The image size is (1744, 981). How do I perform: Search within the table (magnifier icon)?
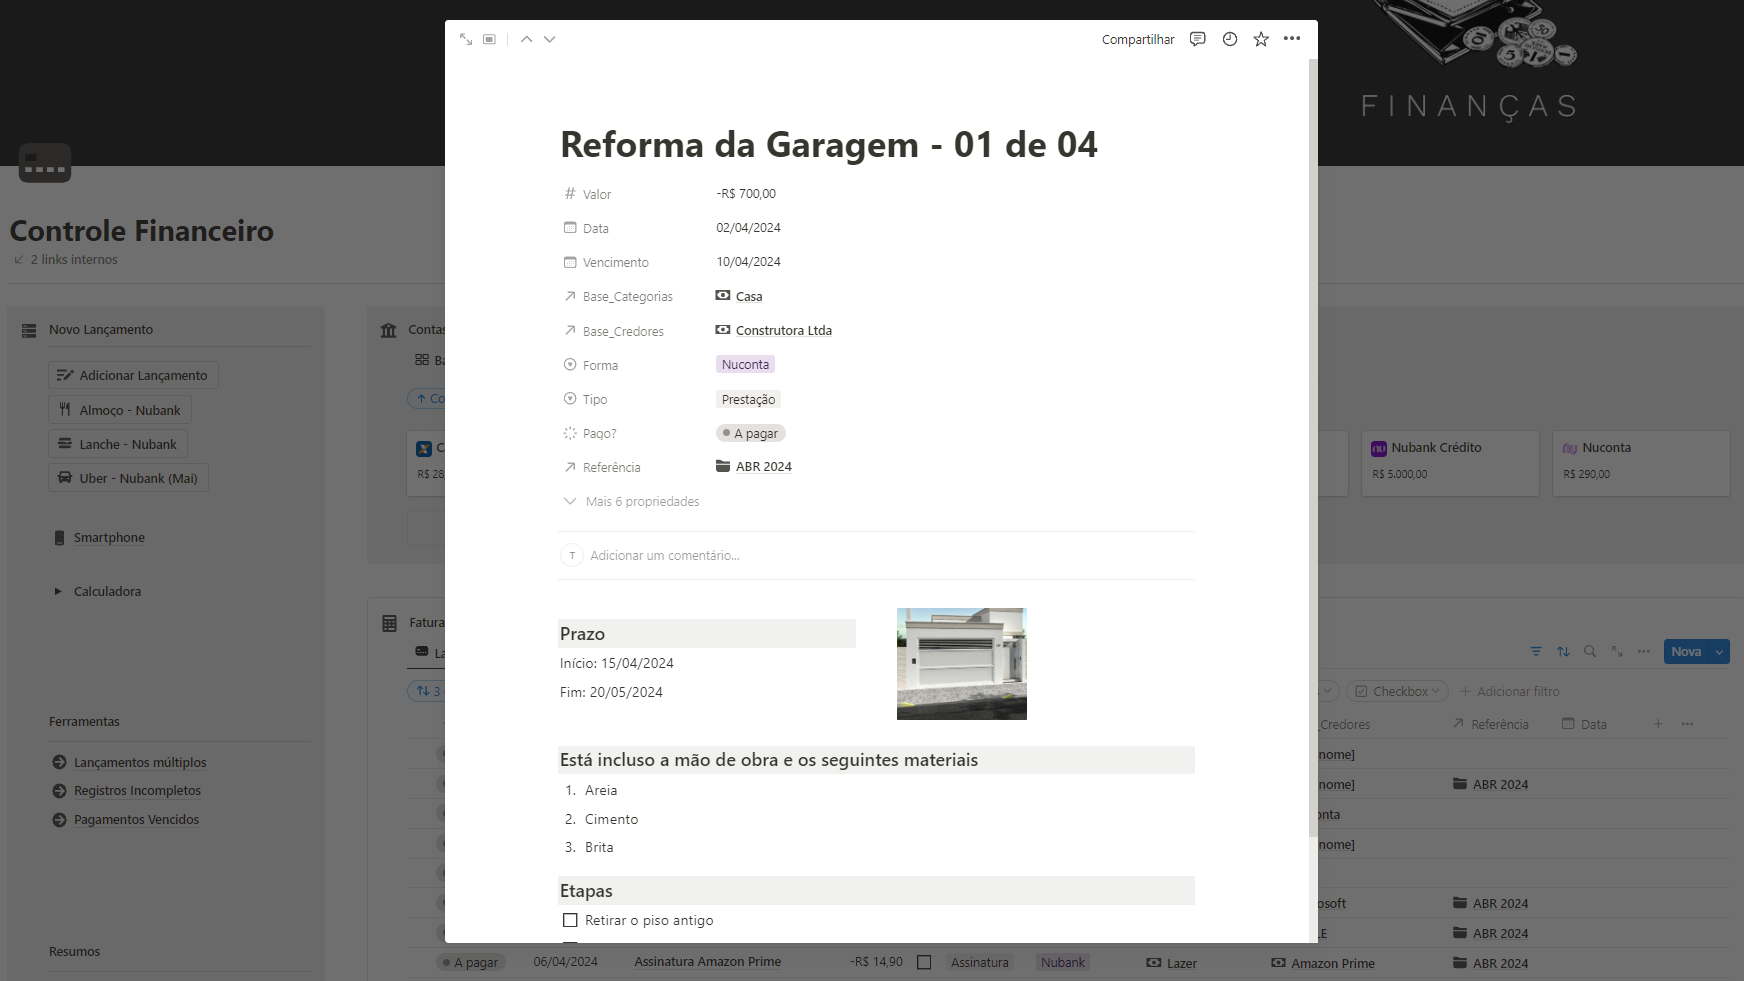tap(1590, 651)
